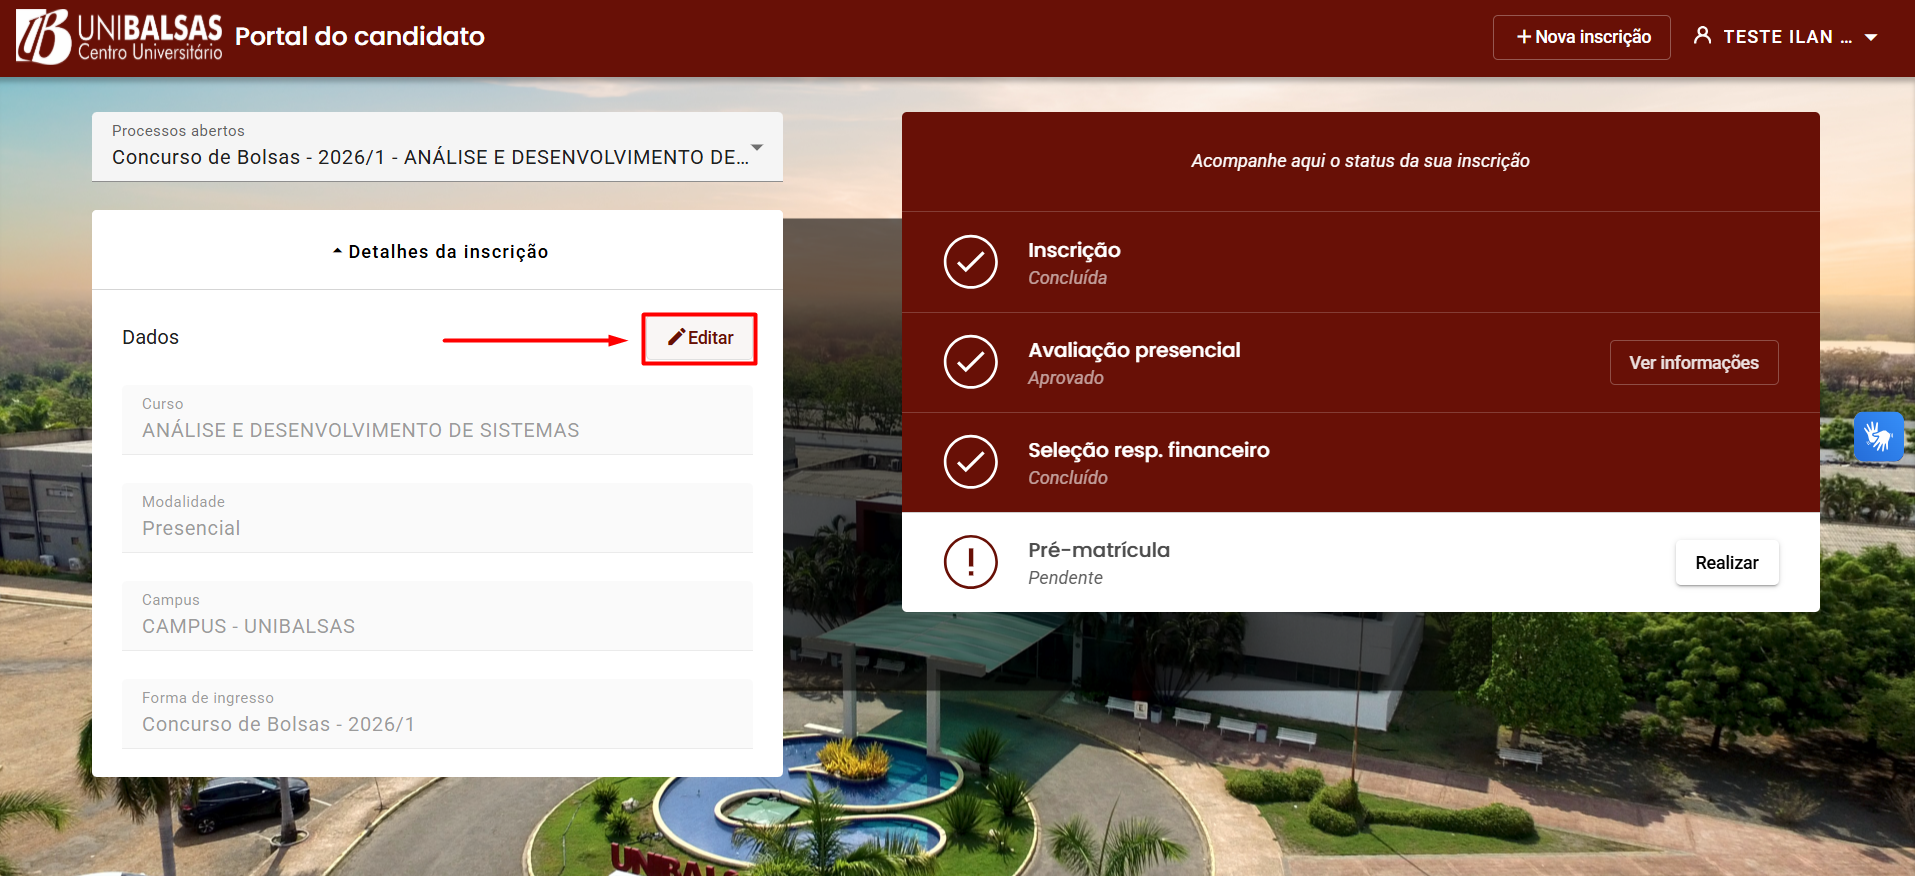1915x876 pixels.
Task: Select the Pré-matrícula Pendente status row
Action: click(x=1300, y=562)
